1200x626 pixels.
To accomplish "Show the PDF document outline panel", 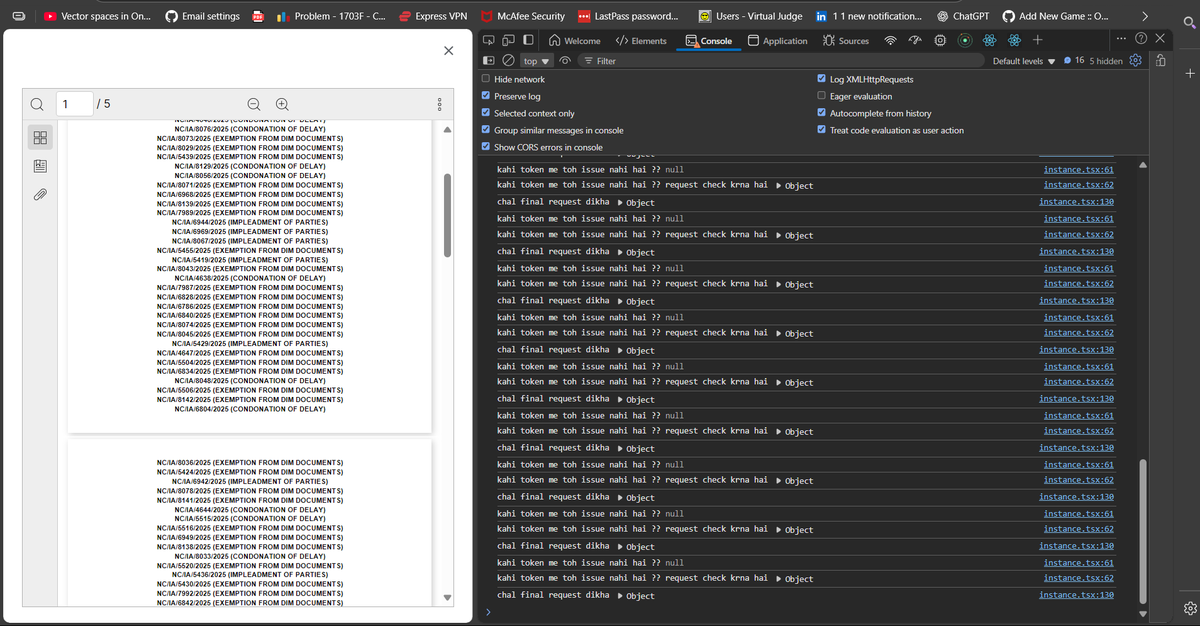I will (x=40, y=165).
